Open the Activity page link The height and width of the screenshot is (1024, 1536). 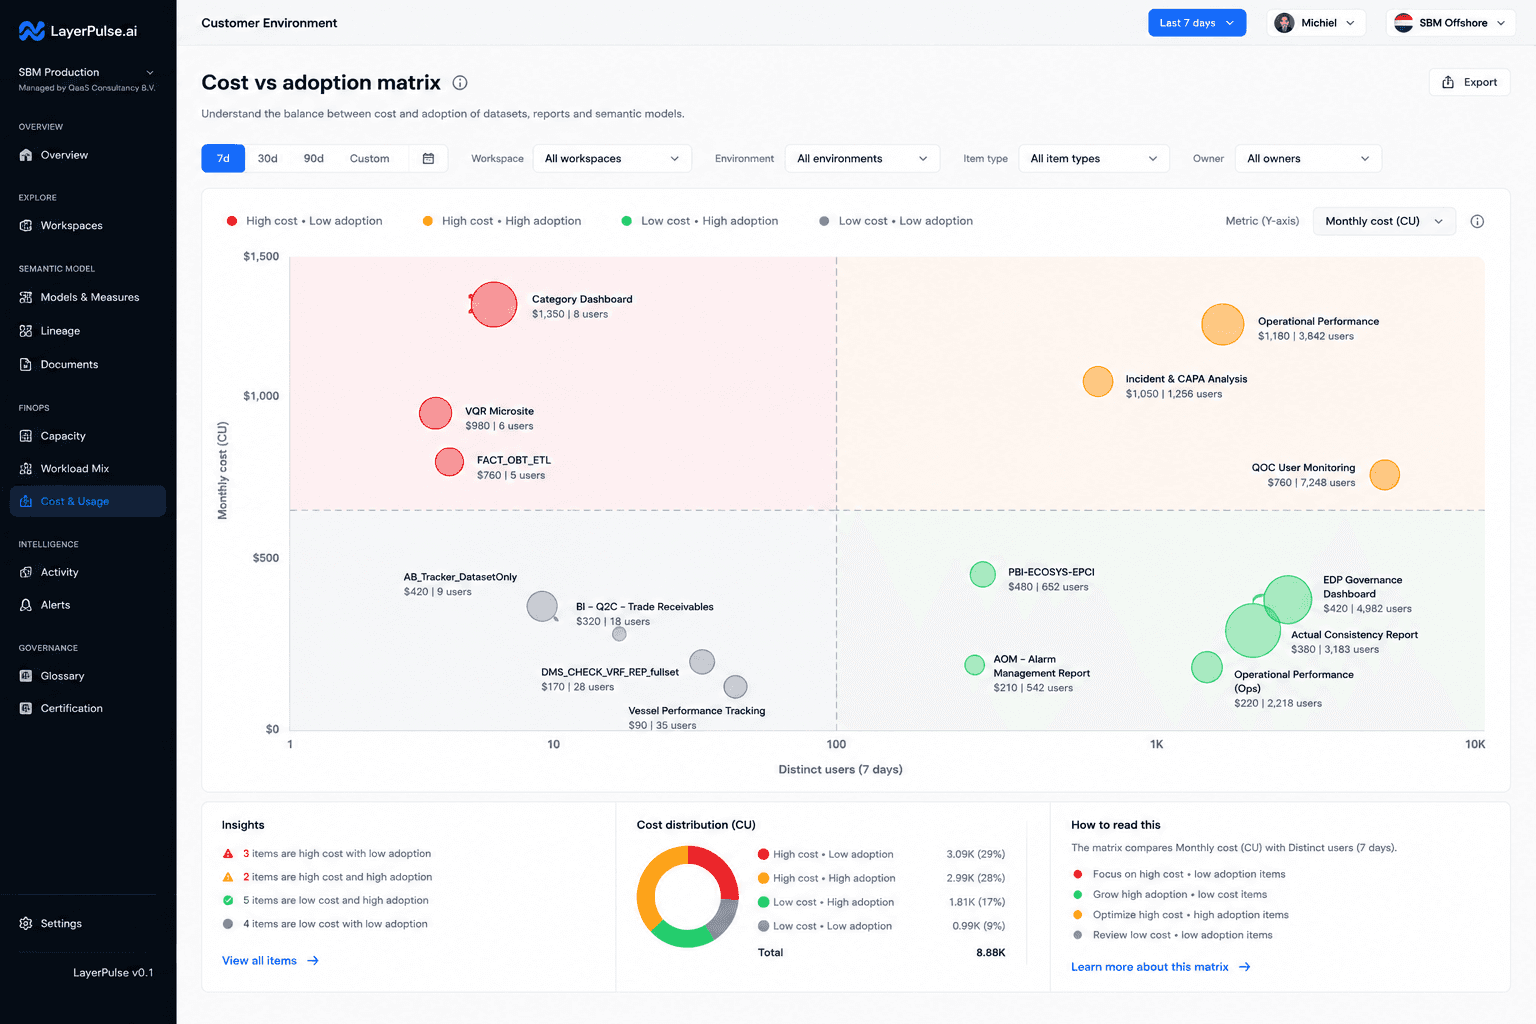(x=88, y=572)
